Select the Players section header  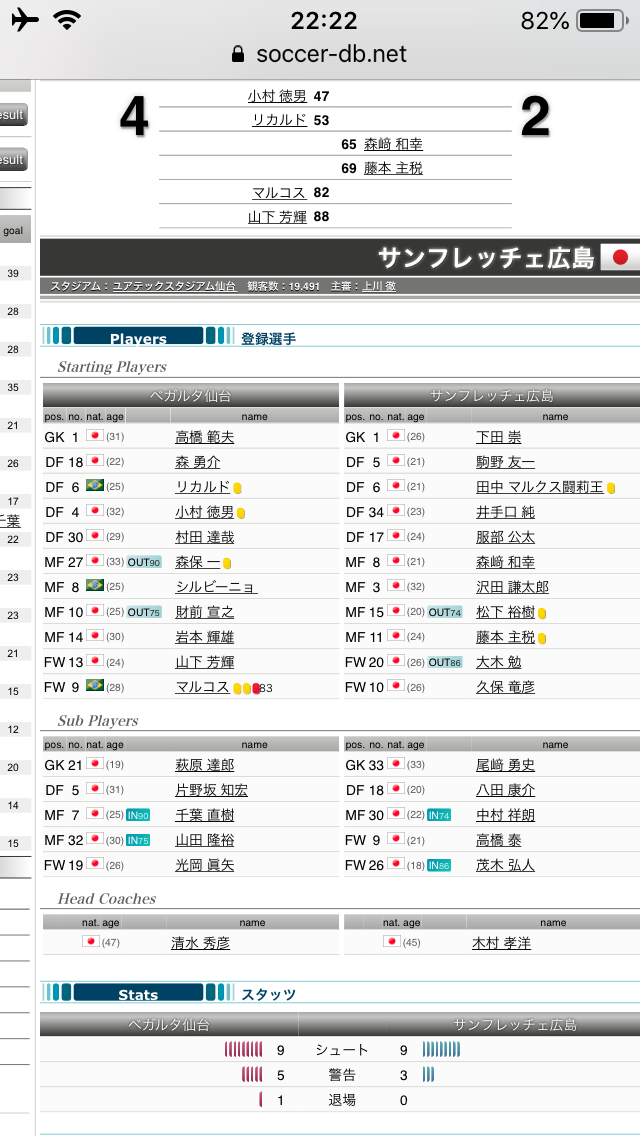pyautogui.click(x=138, y=338)
